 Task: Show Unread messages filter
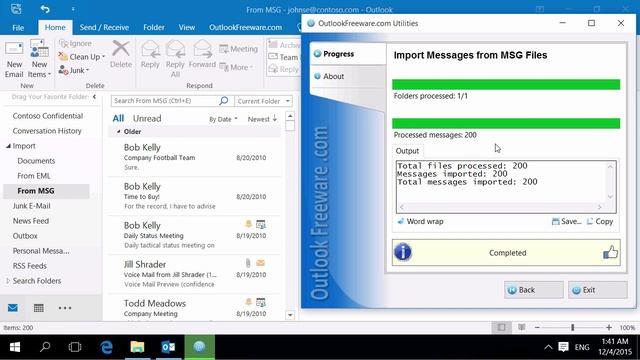pos(147,118)
